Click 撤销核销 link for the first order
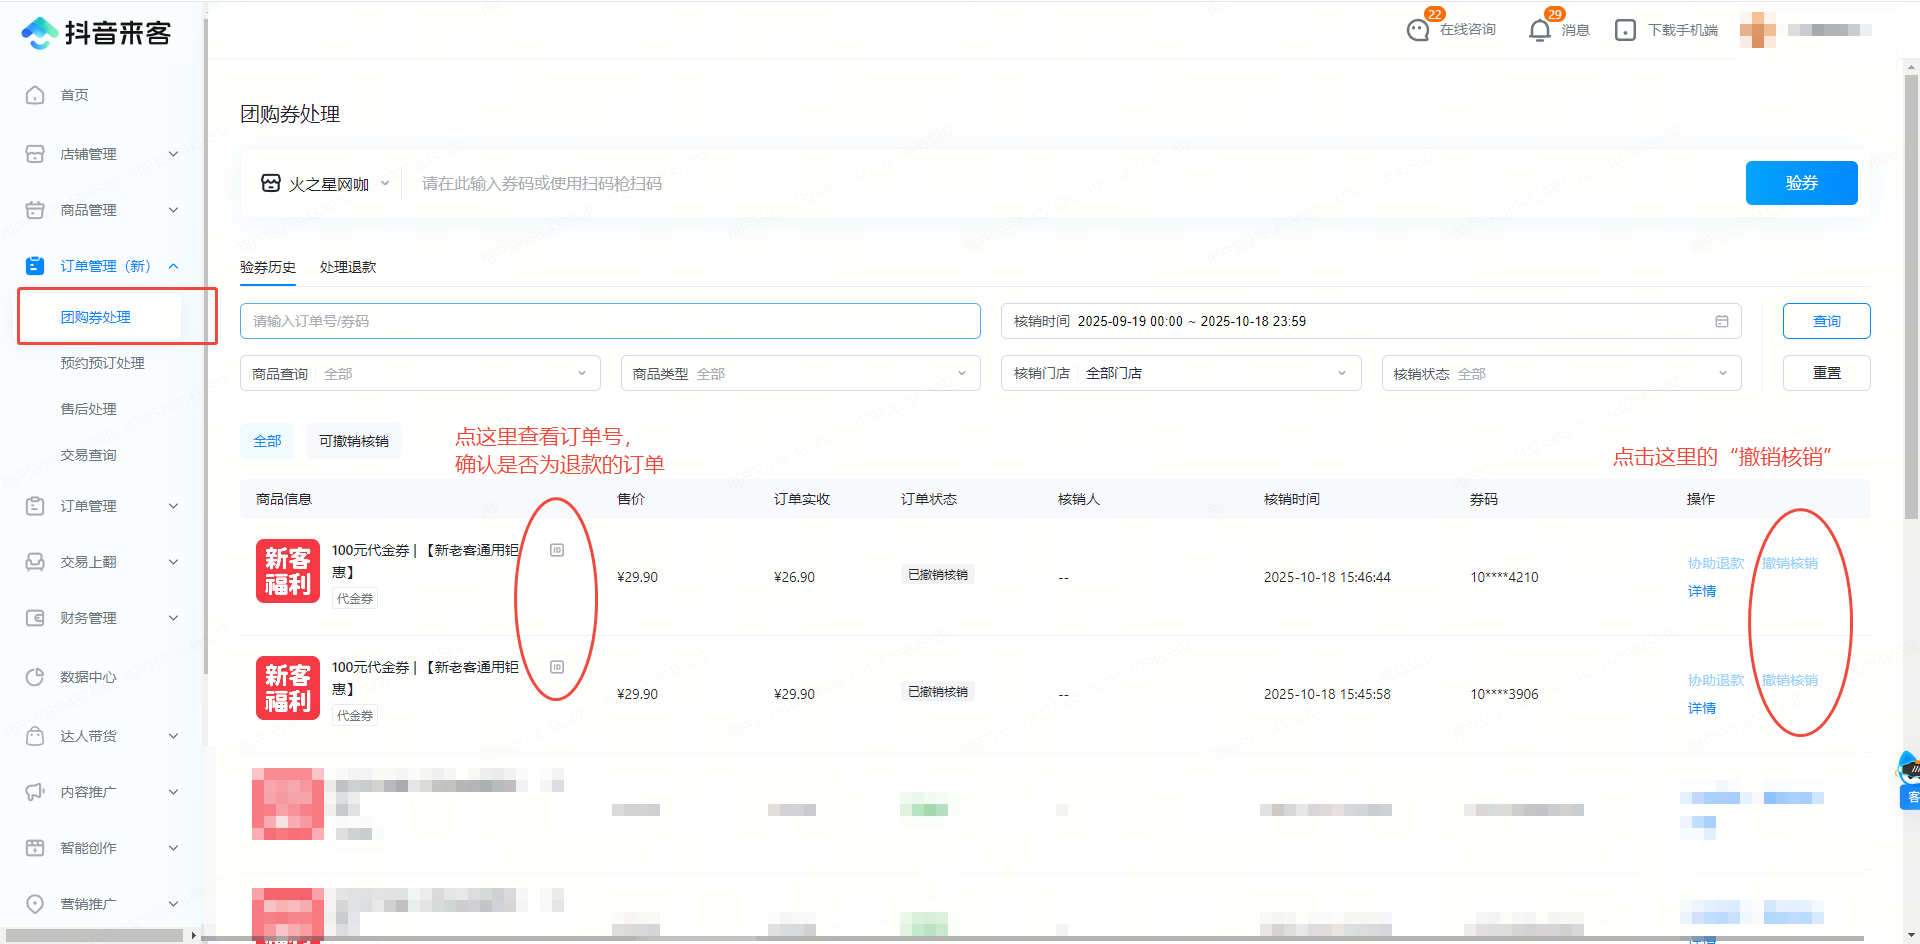Viewport: 1920px width, 944px height. point(1789,563)
